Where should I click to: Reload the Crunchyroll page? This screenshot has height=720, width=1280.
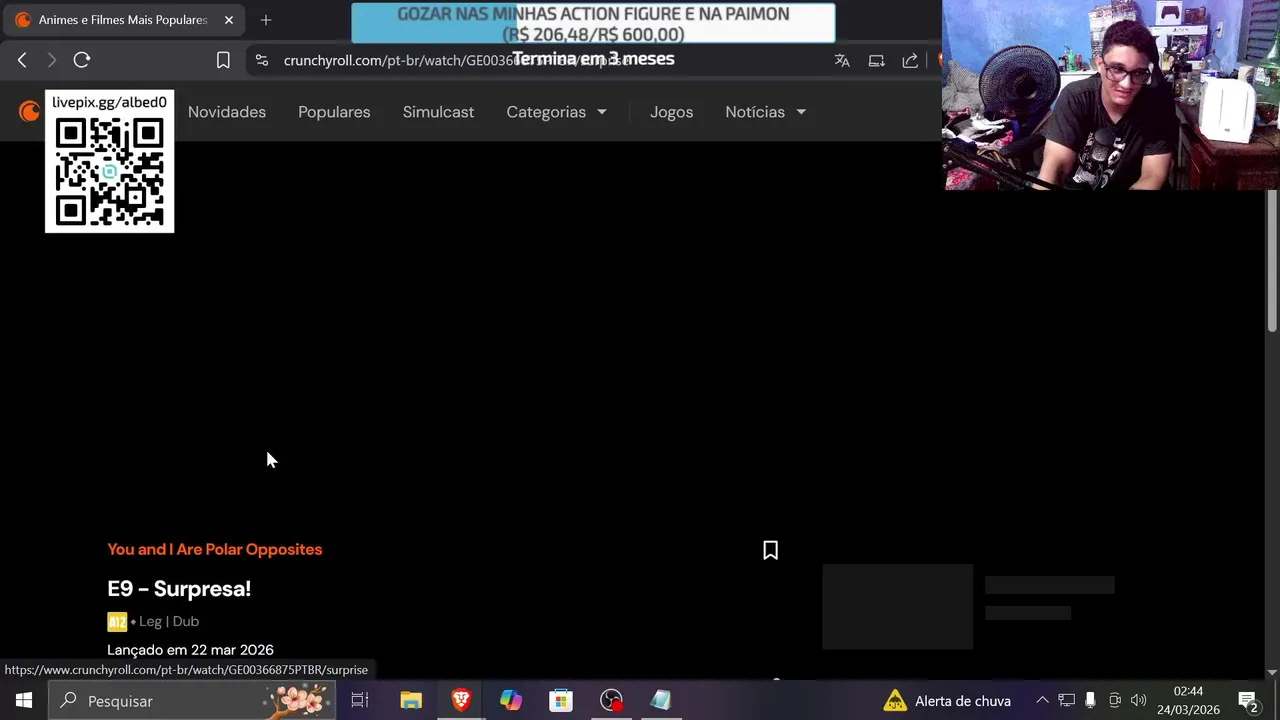pos(82,60)
